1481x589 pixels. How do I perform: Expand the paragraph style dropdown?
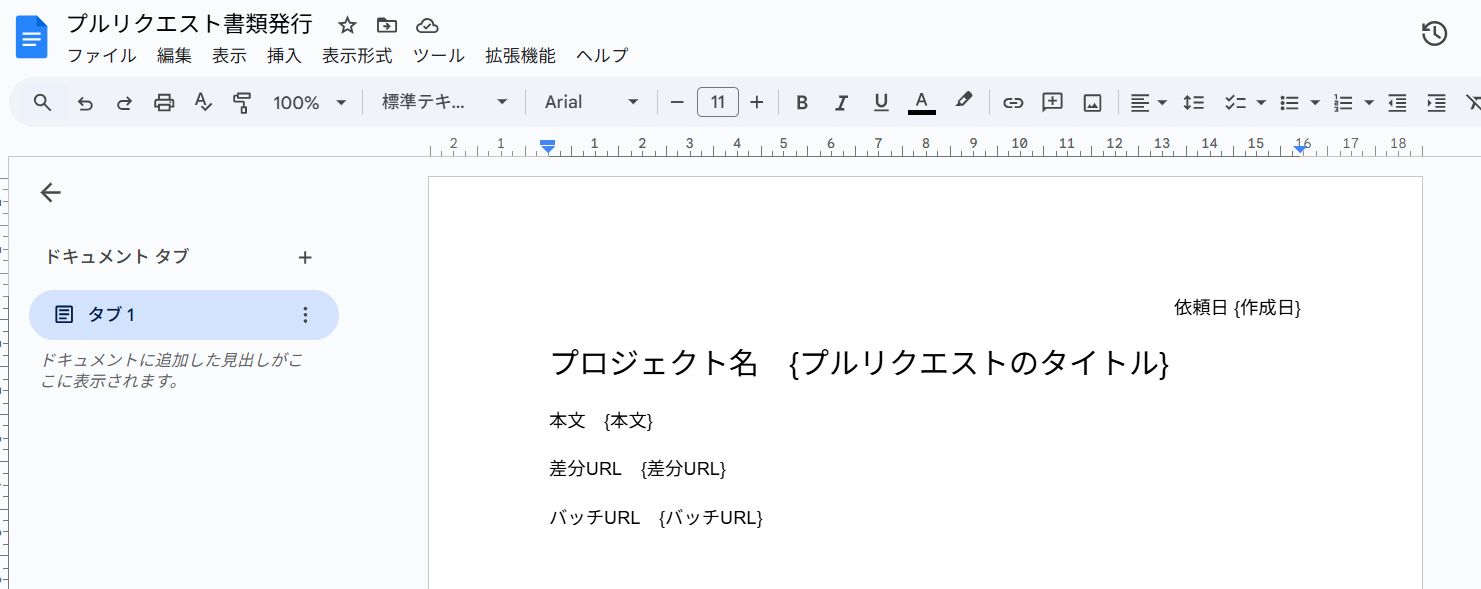(445, 102)
